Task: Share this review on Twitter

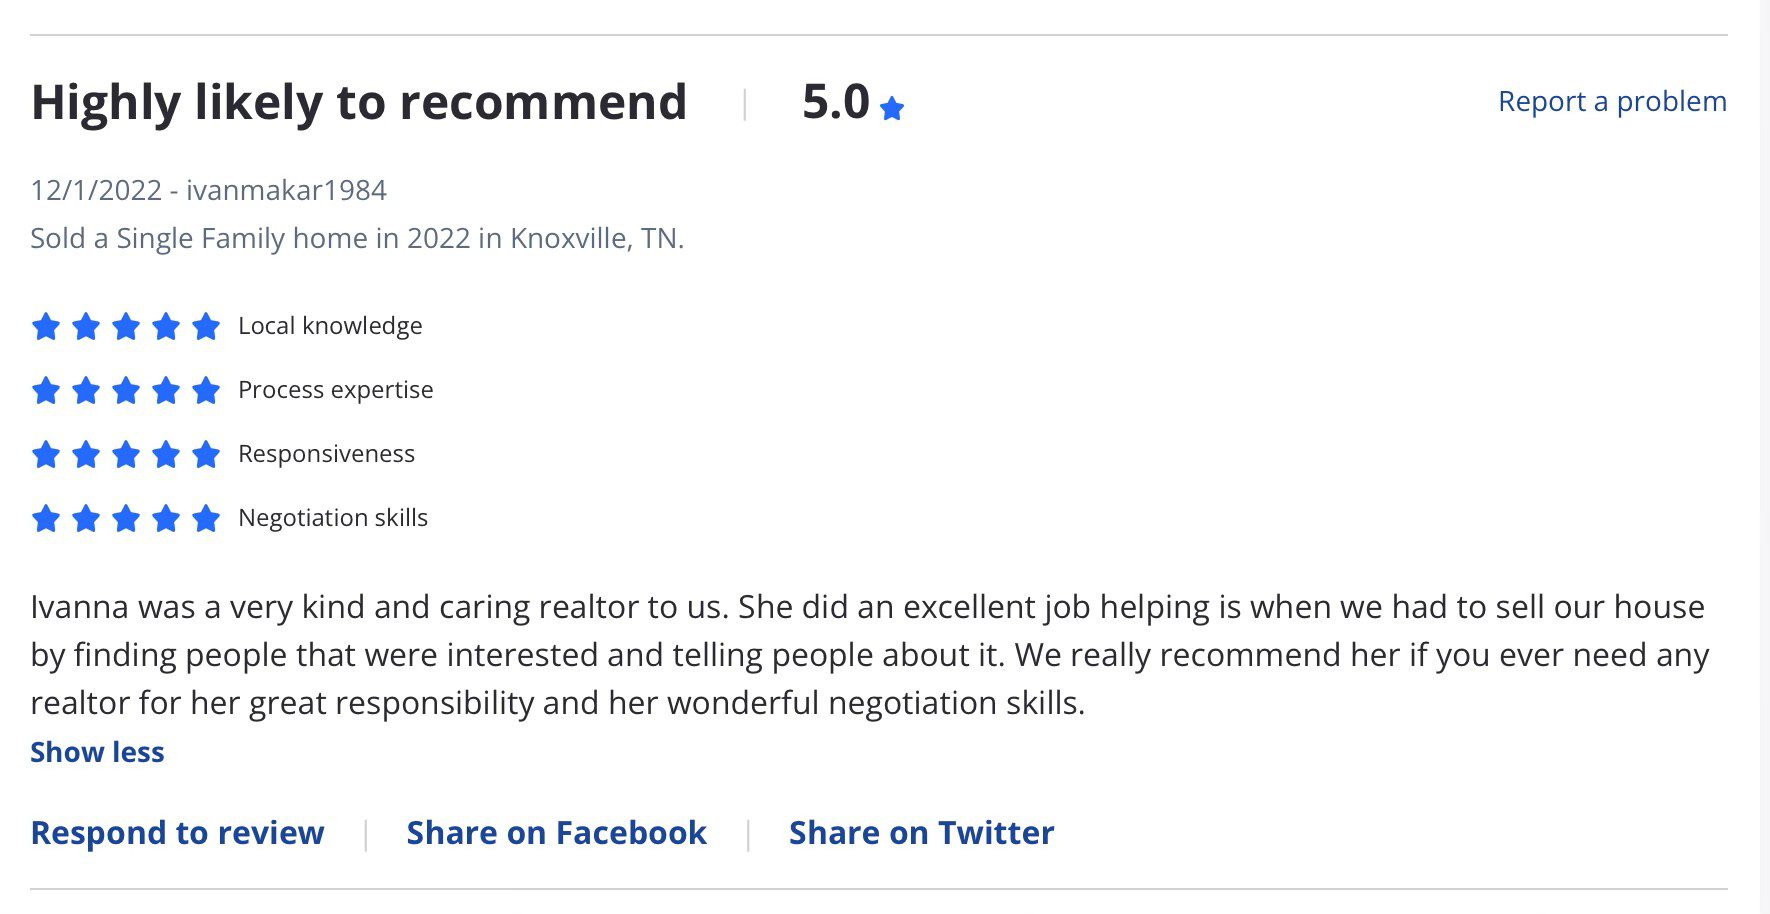Action: (x=922, y=833)
